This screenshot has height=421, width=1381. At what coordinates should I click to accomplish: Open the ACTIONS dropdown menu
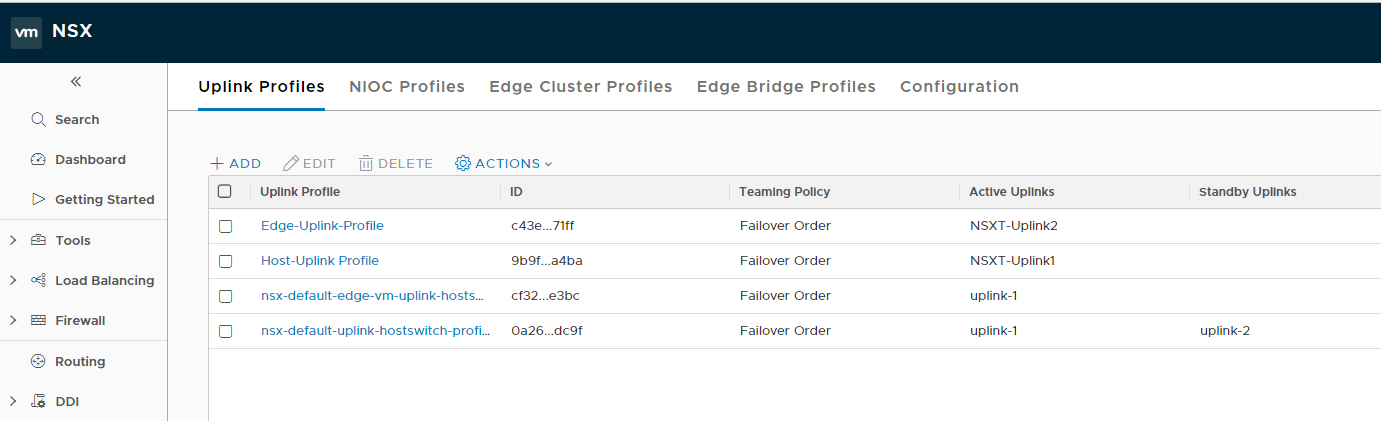(x=504, y=163)
